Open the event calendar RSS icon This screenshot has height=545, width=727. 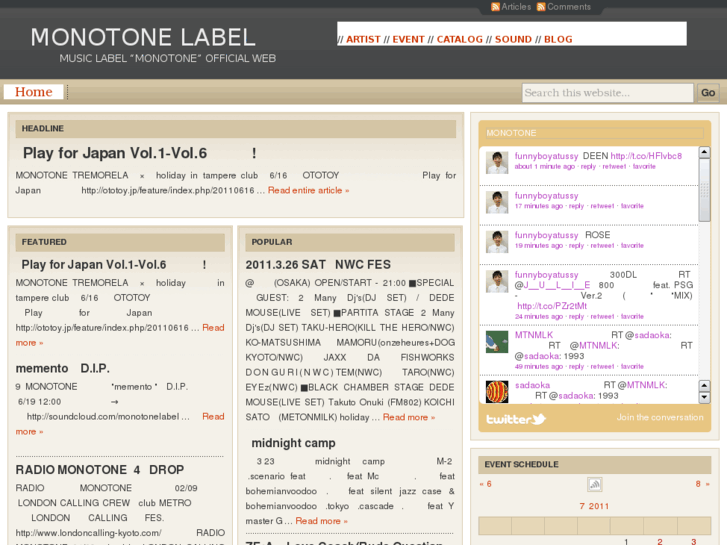point(594,484)
